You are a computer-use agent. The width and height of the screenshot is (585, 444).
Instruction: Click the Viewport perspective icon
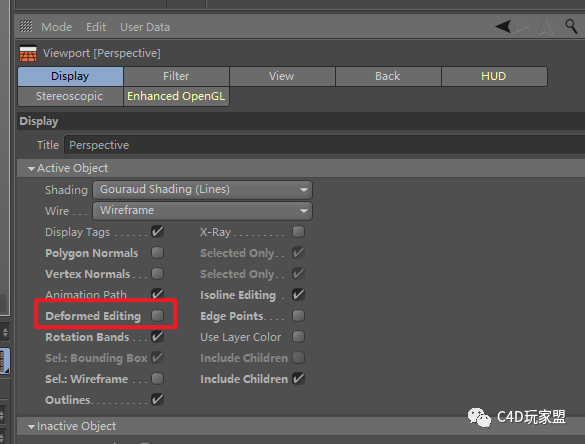point(28,53)
